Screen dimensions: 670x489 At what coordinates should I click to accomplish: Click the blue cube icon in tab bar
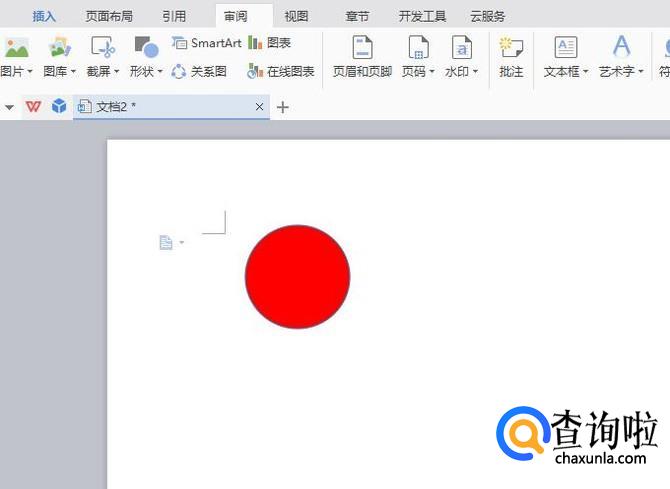59,106
